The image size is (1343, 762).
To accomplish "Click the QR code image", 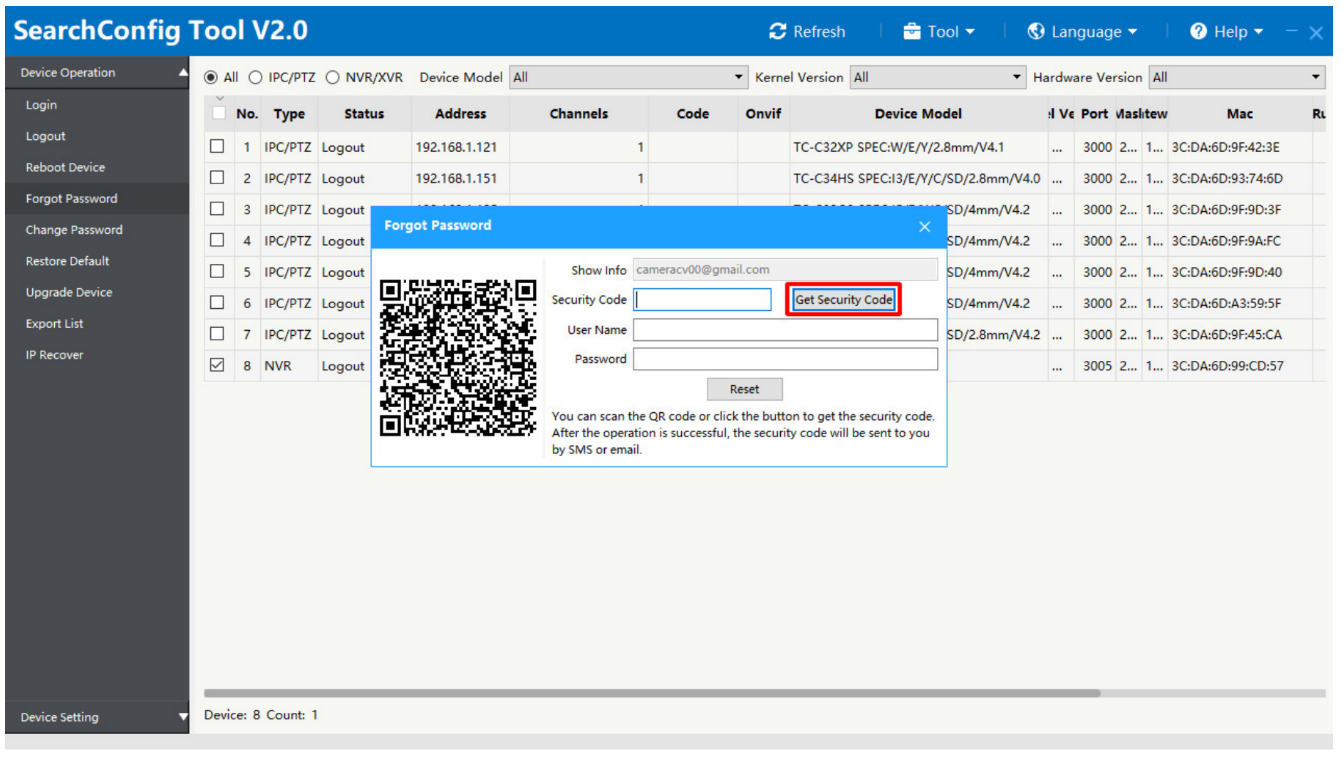I will [x=459, y=357].
